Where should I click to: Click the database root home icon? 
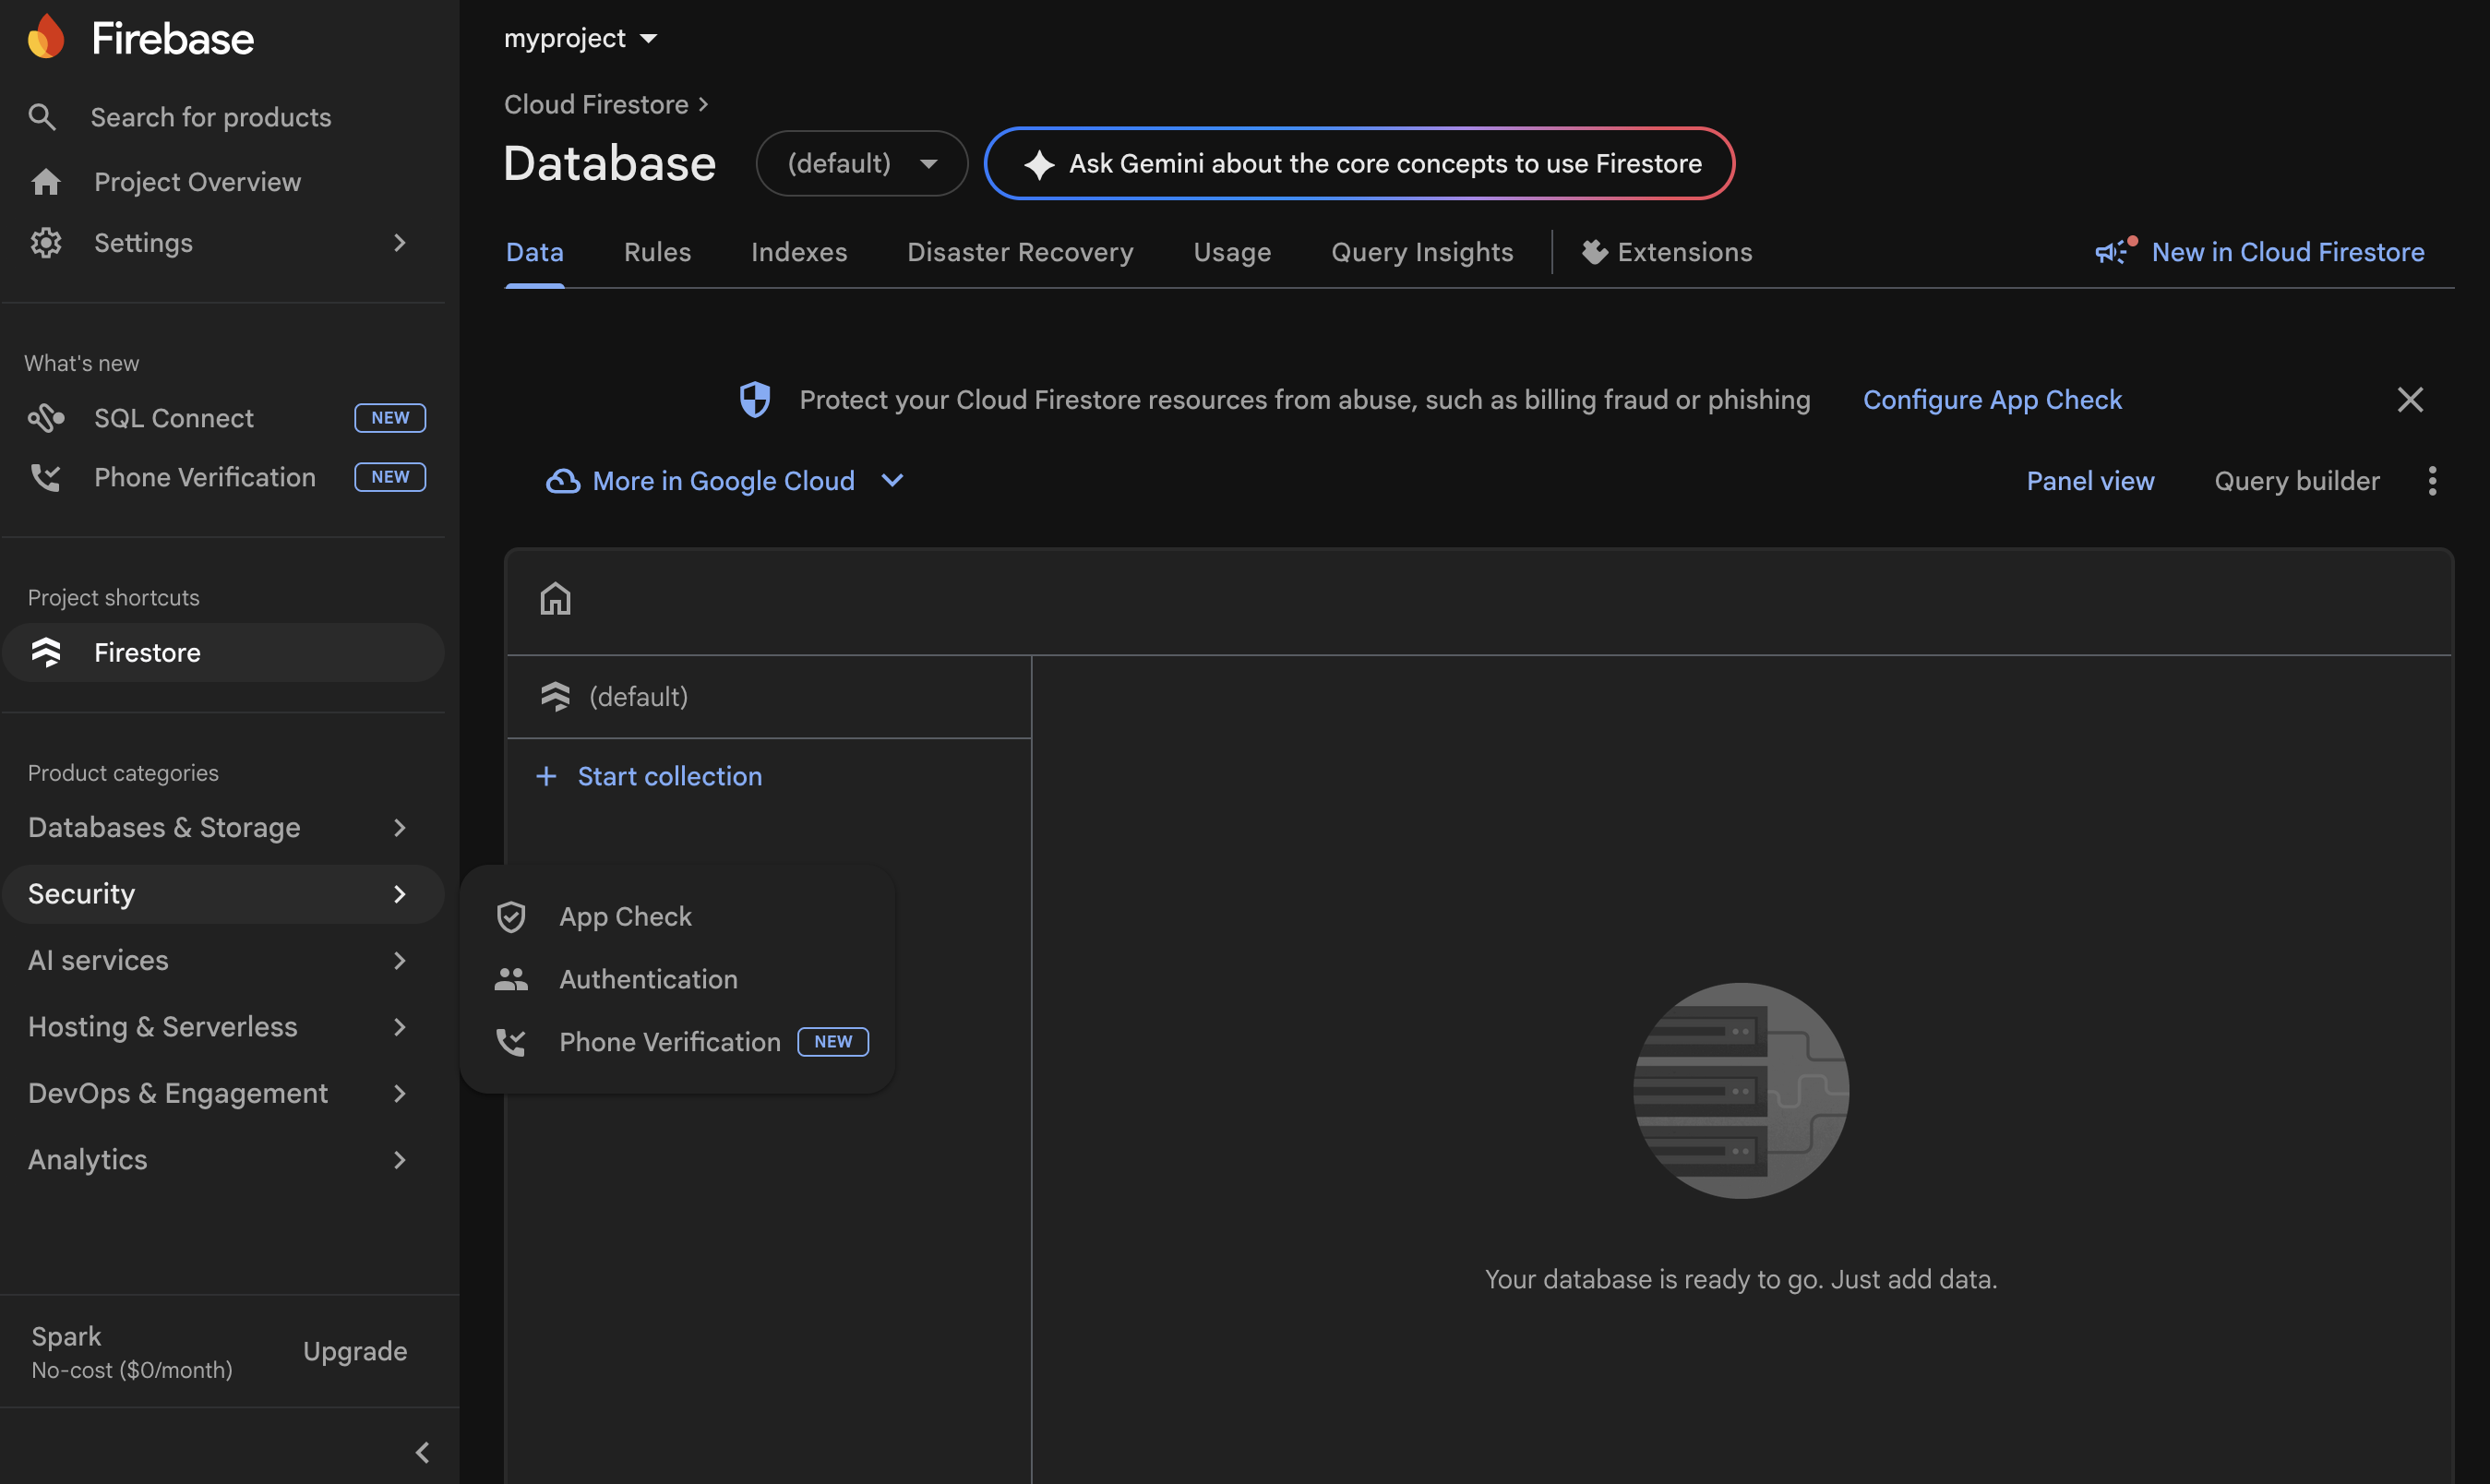(x=555, y=599)
